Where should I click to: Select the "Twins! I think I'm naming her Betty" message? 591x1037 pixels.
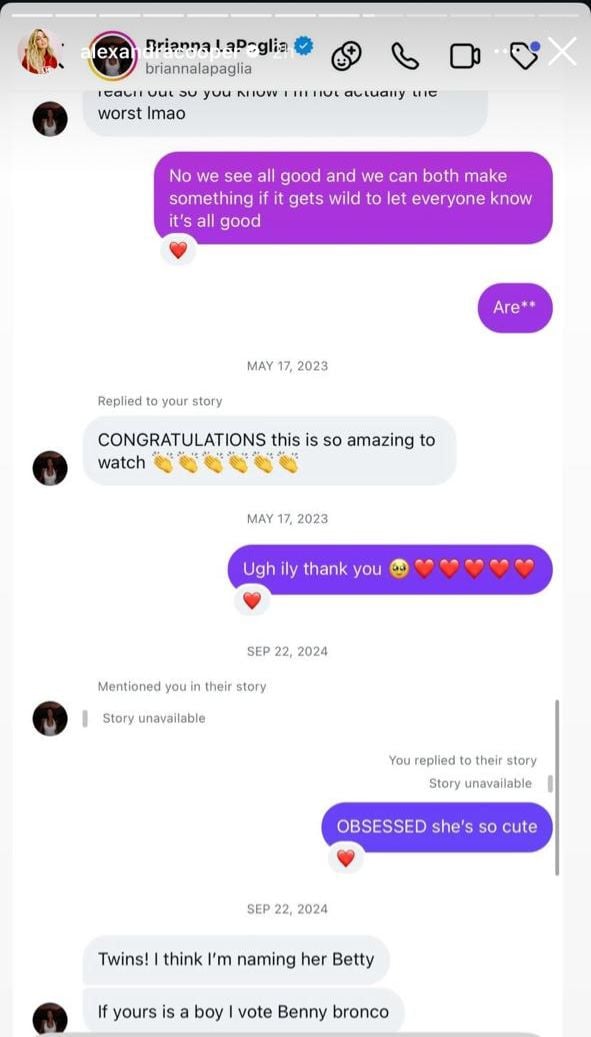pyautogui.click(x=236, y=959)
